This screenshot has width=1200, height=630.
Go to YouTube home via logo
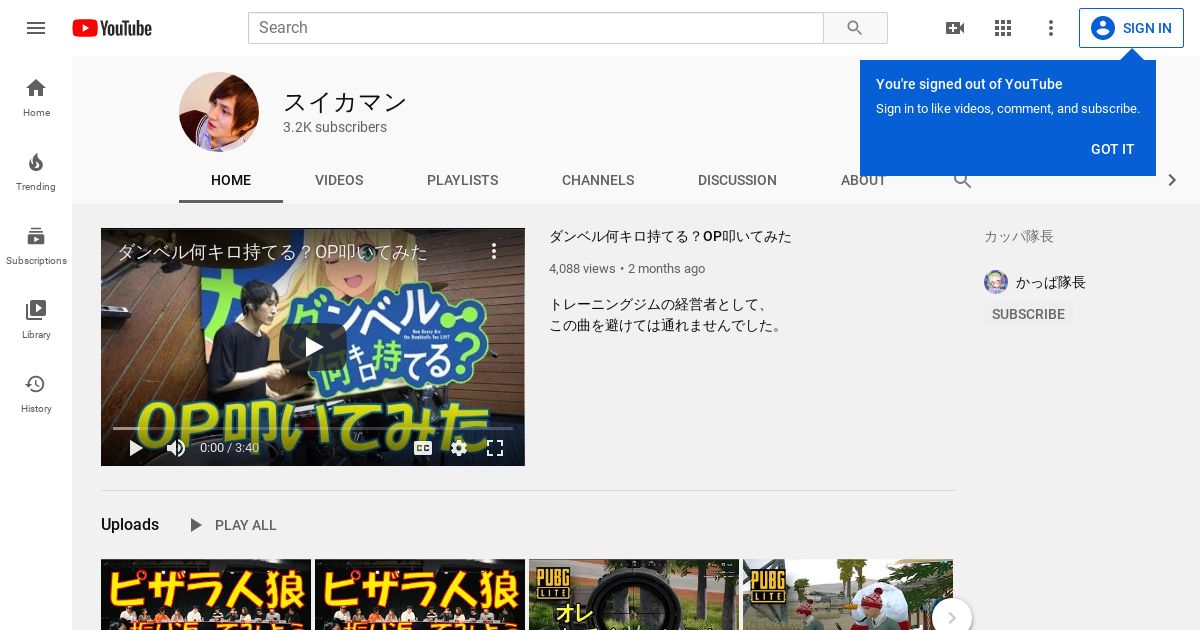tap(112, 28)
